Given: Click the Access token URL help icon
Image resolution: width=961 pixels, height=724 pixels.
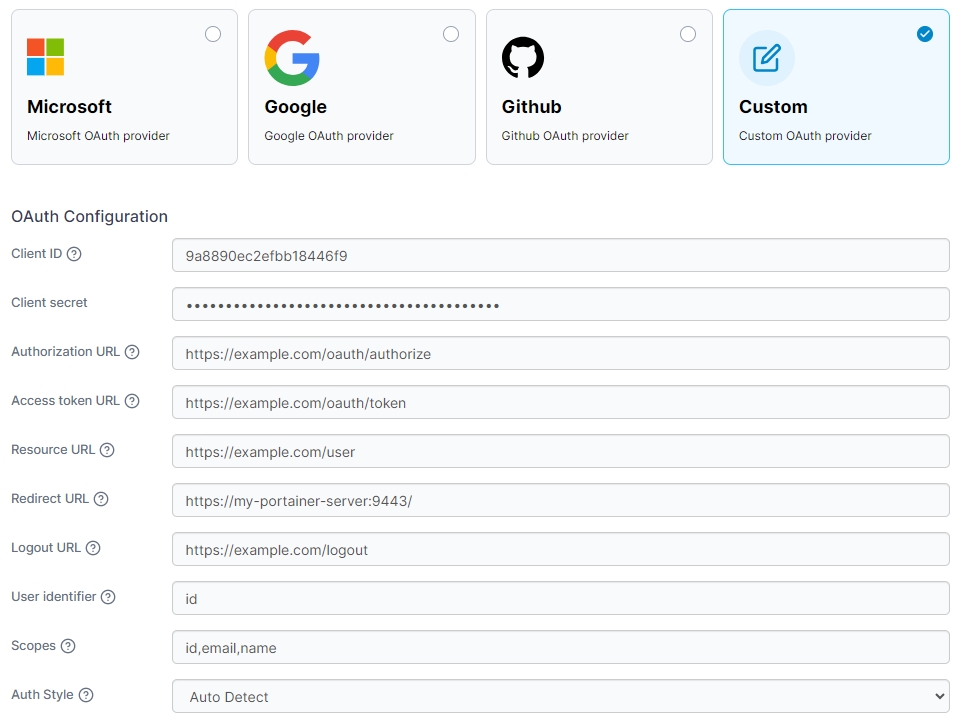Looking at the screenshot, I should [132, 401].
